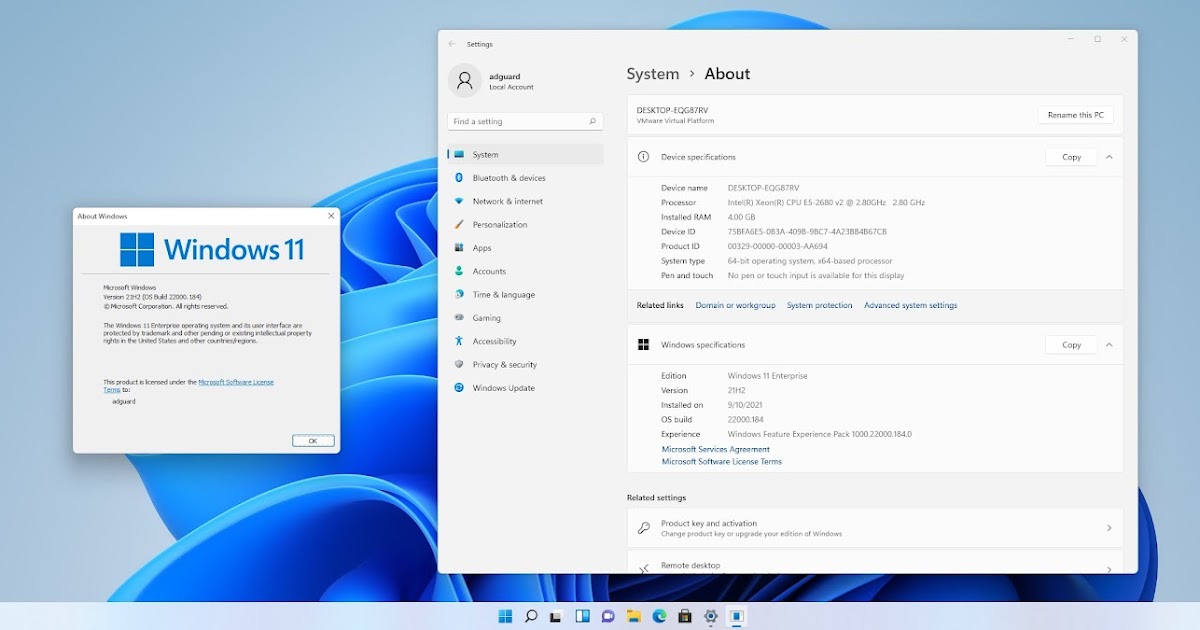1200x630 pixels.
Task: Open Apps settings category
Action: point(525,248)
